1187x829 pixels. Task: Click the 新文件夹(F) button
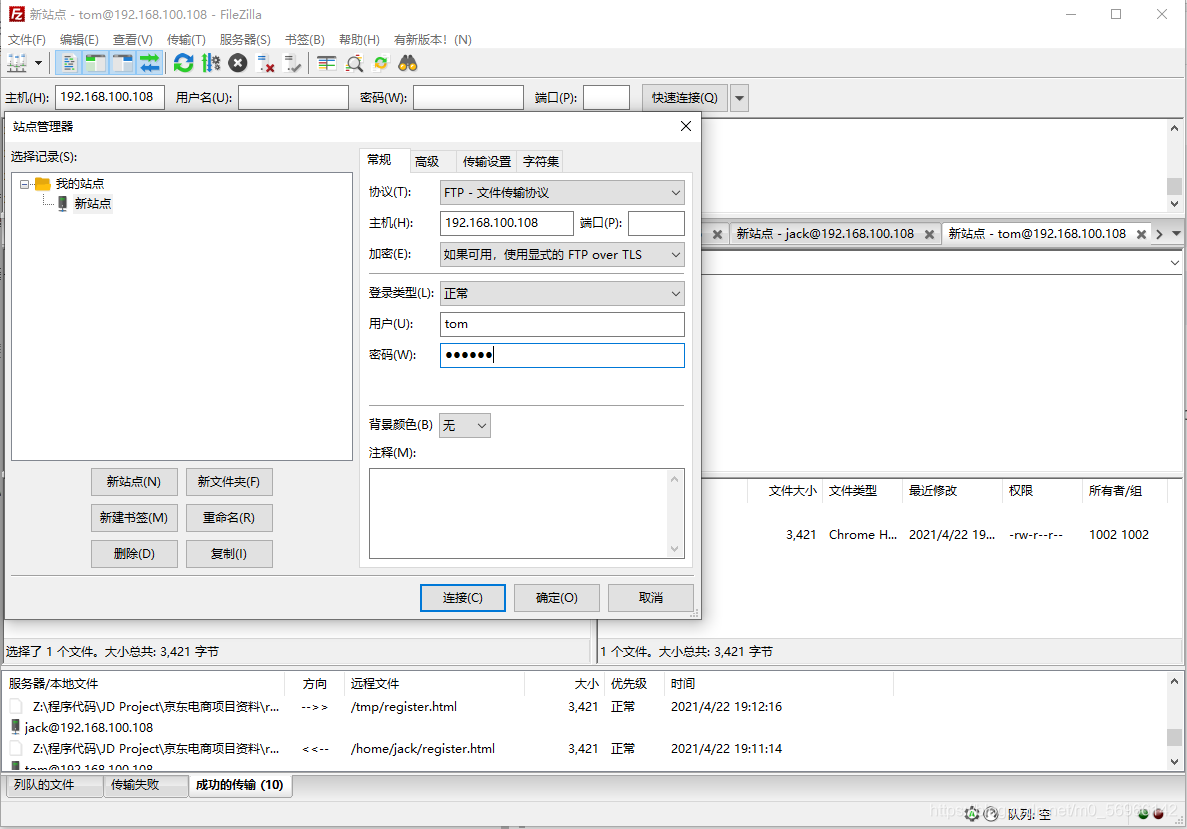[x=229, y=482]
